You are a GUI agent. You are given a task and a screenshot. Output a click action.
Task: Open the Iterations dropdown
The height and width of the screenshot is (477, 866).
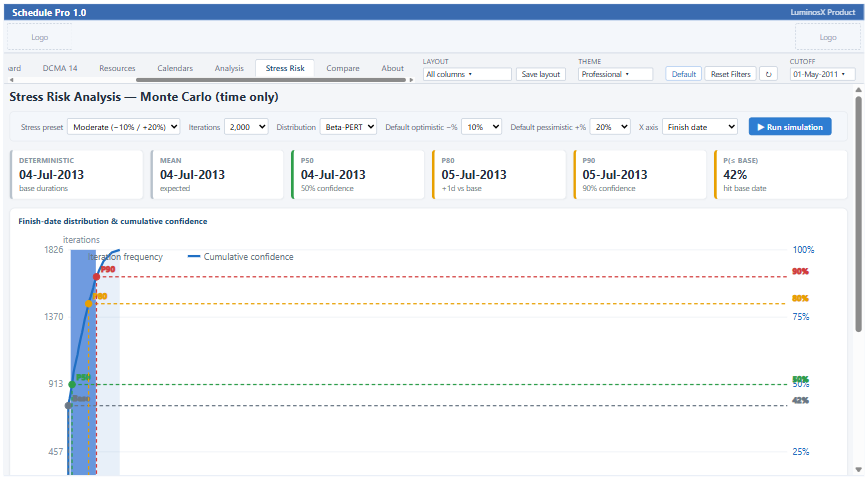pos(246,127)
